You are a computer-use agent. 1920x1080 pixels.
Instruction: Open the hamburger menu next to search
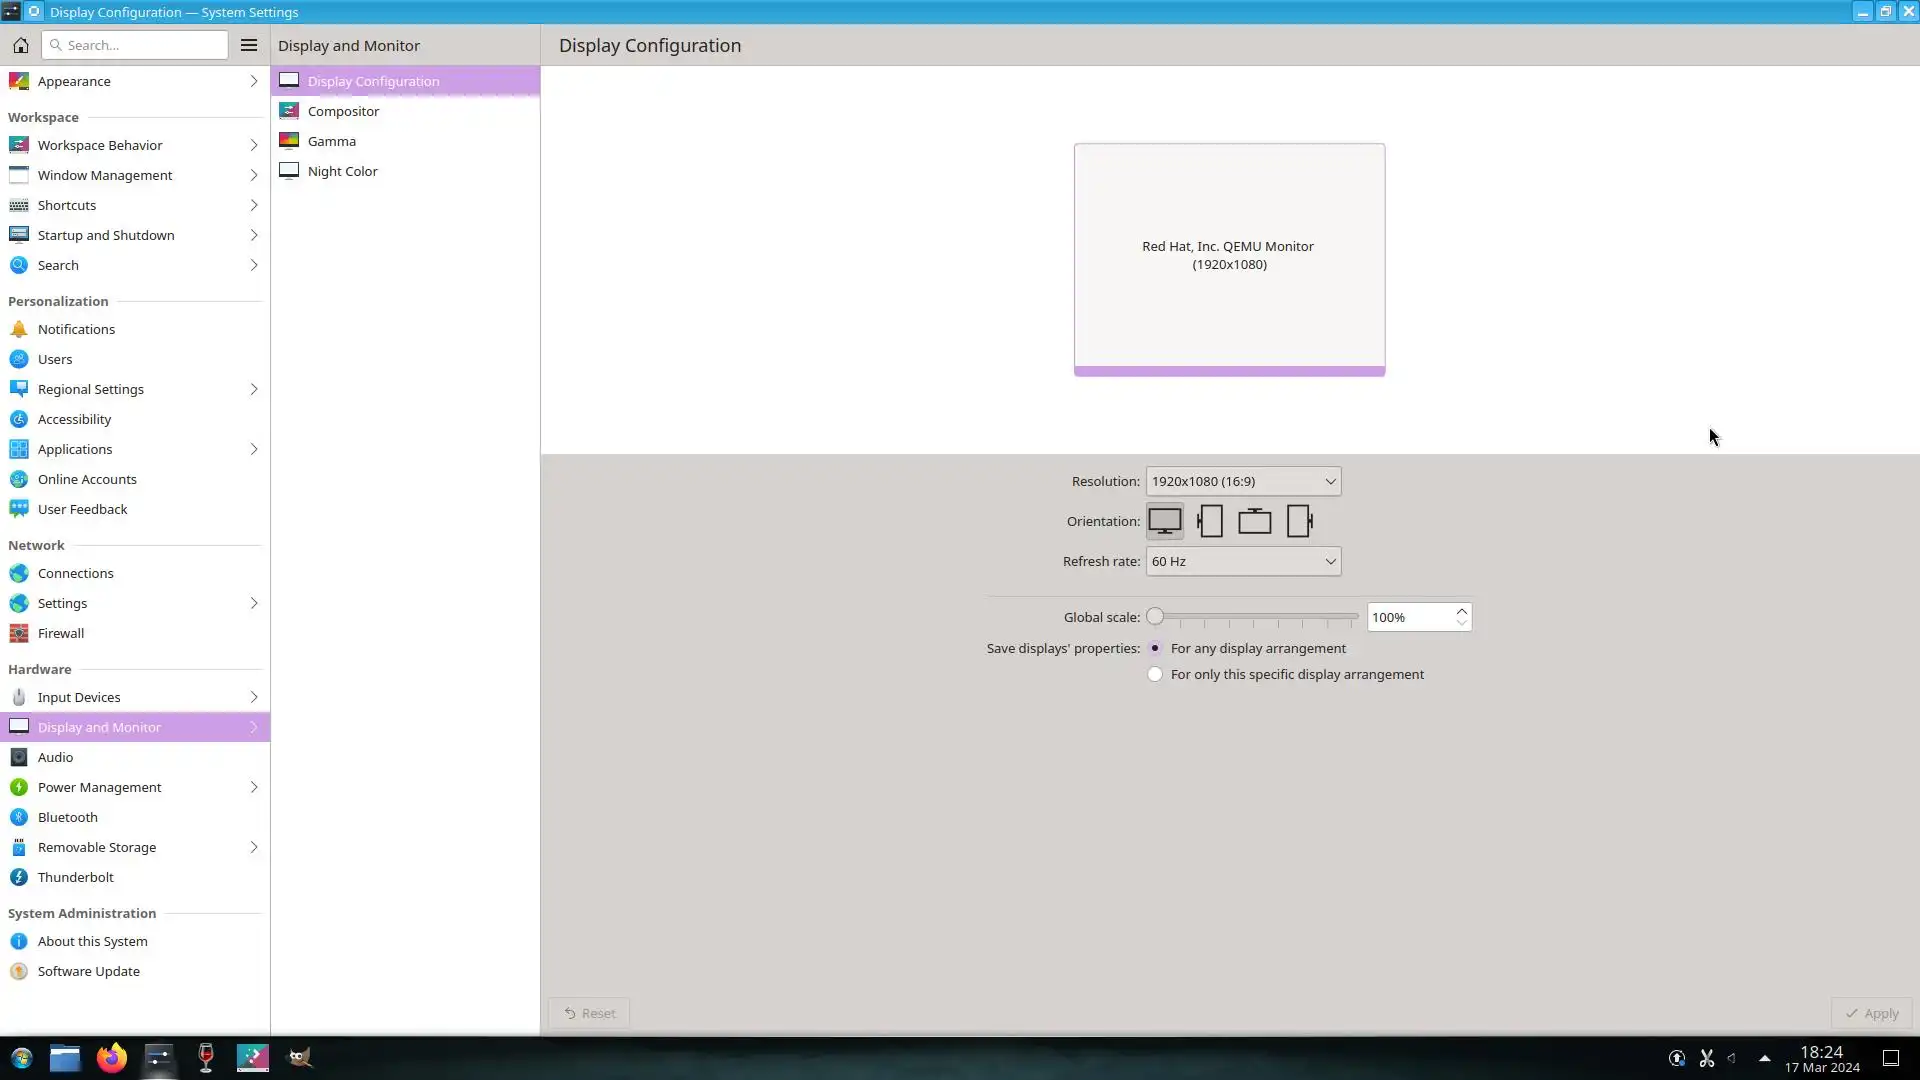[249, 45]
